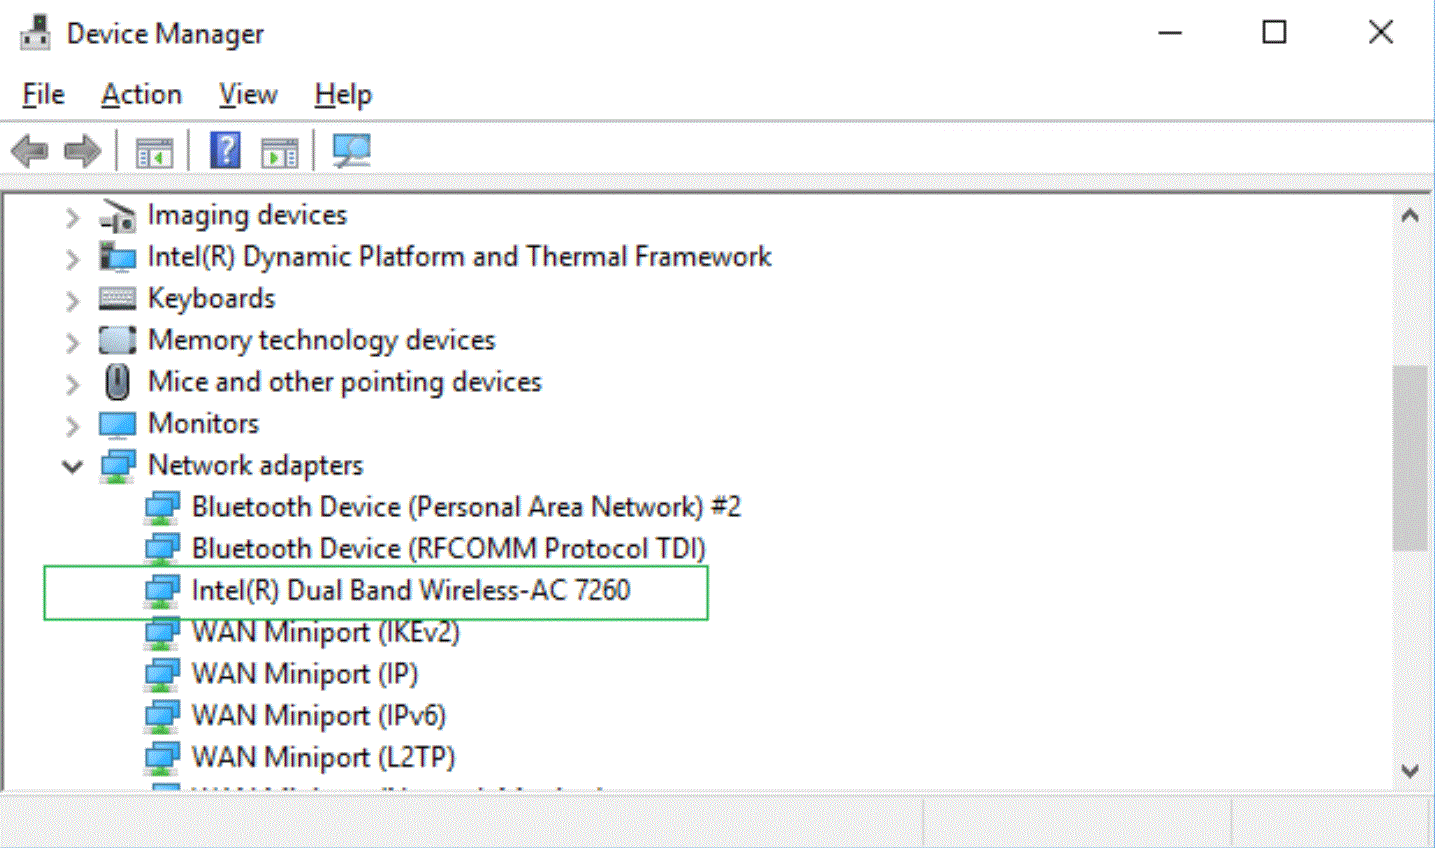
Task: Expand the Imaging devices category
Action: tap(72, 216)
